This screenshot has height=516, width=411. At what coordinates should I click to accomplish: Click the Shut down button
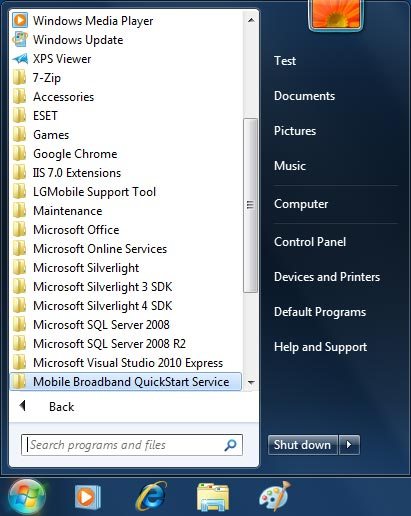pyautogui.click(x=303, y=445)
